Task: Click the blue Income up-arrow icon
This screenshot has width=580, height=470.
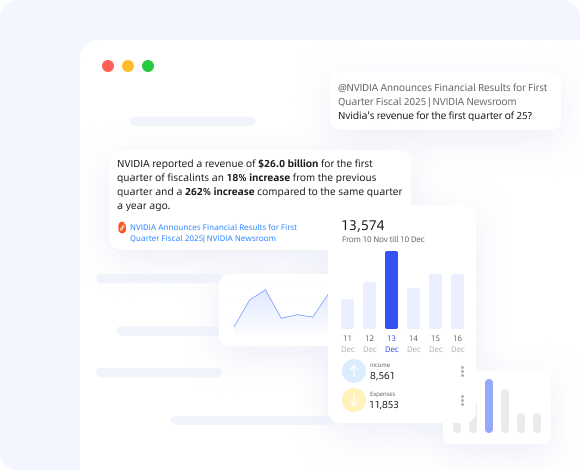Action: pos(354,371)
